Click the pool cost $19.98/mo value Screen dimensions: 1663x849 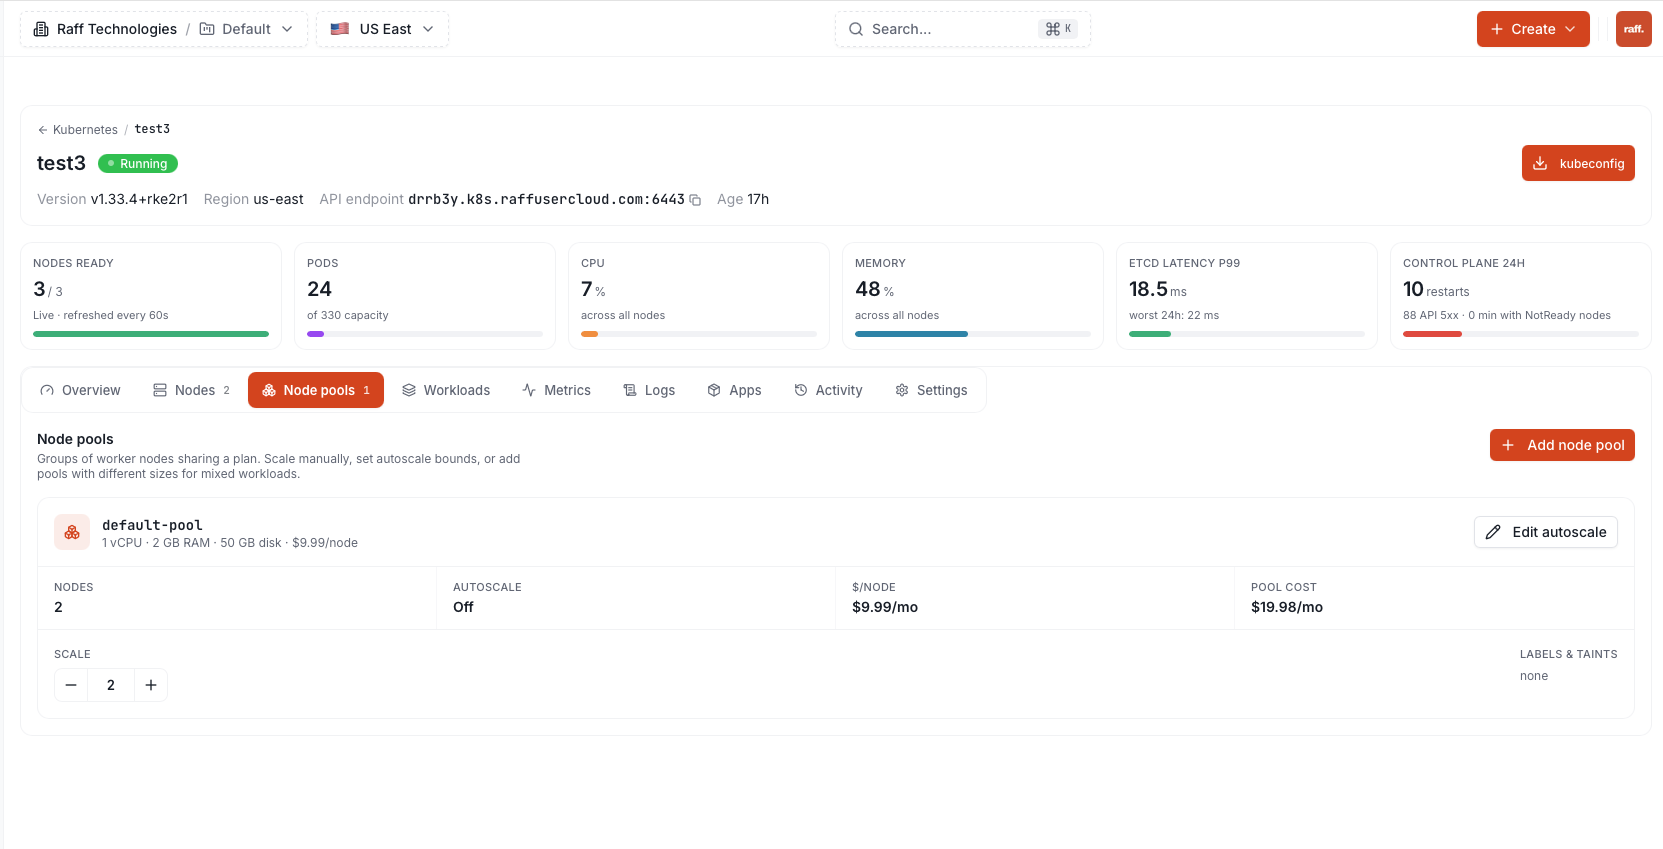coord(1287,607)
